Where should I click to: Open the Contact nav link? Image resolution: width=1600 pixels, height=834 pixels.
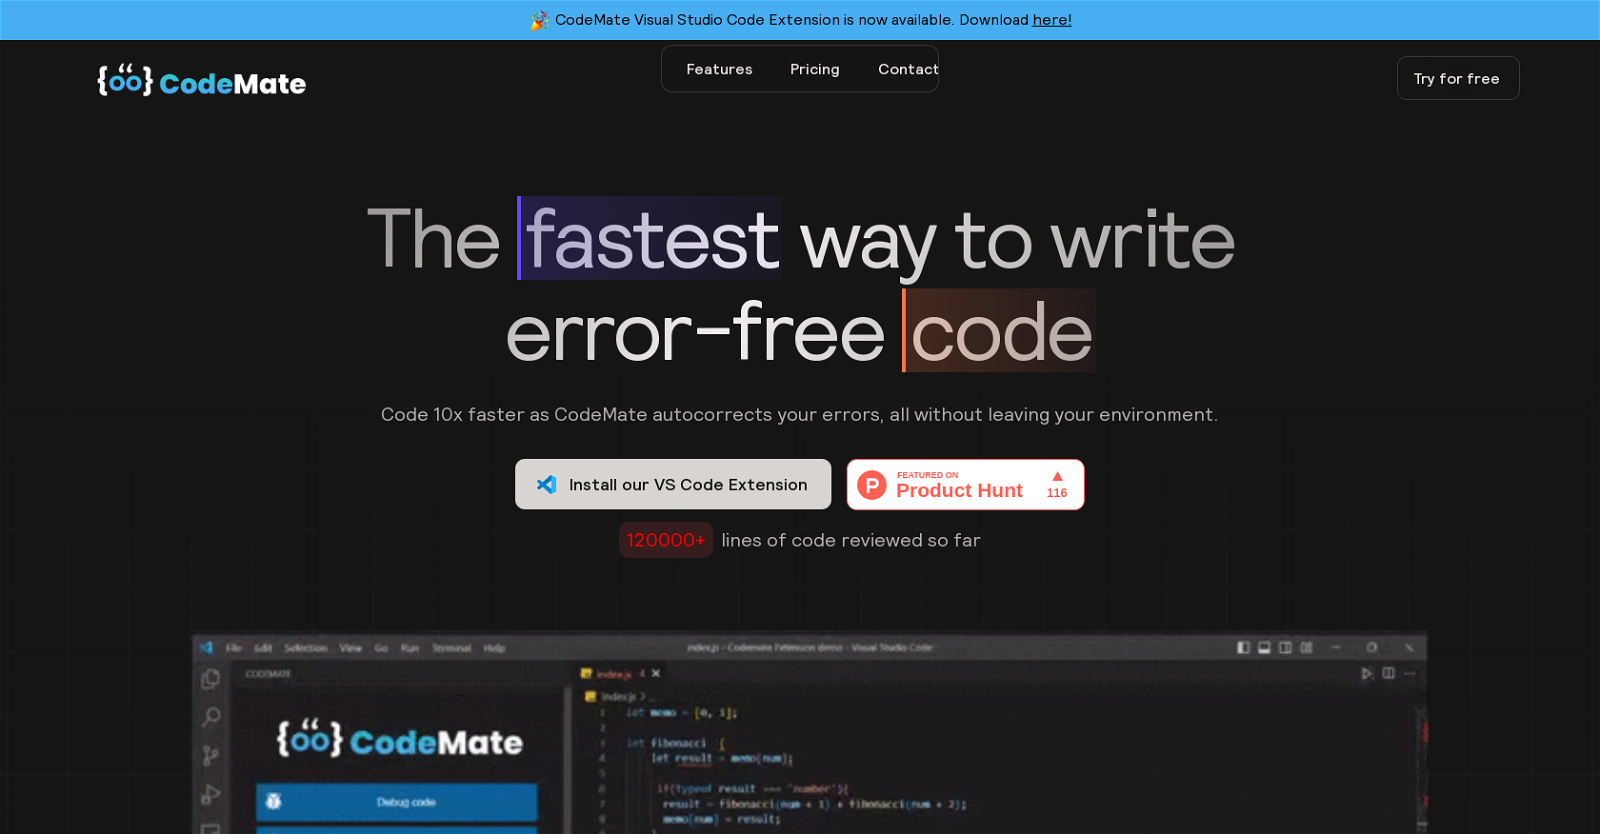tap(908, 69)
